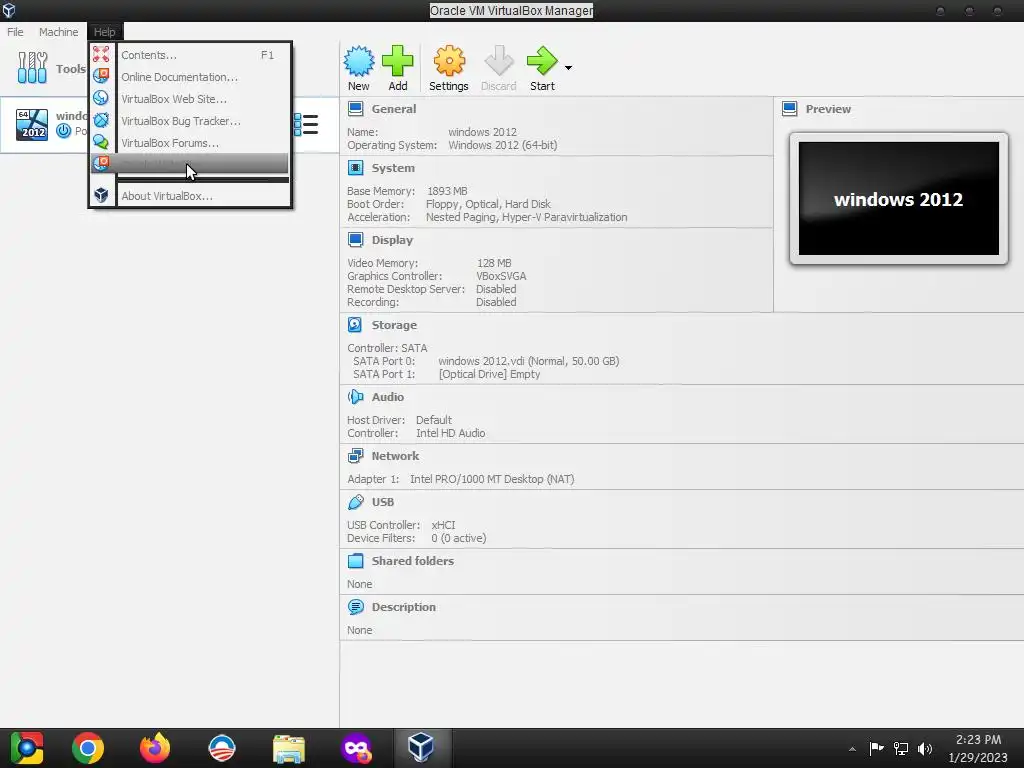1024x768 pixels.
Task: Open the Display section heading
Action: pyautogui.click(x=392, y=240)
